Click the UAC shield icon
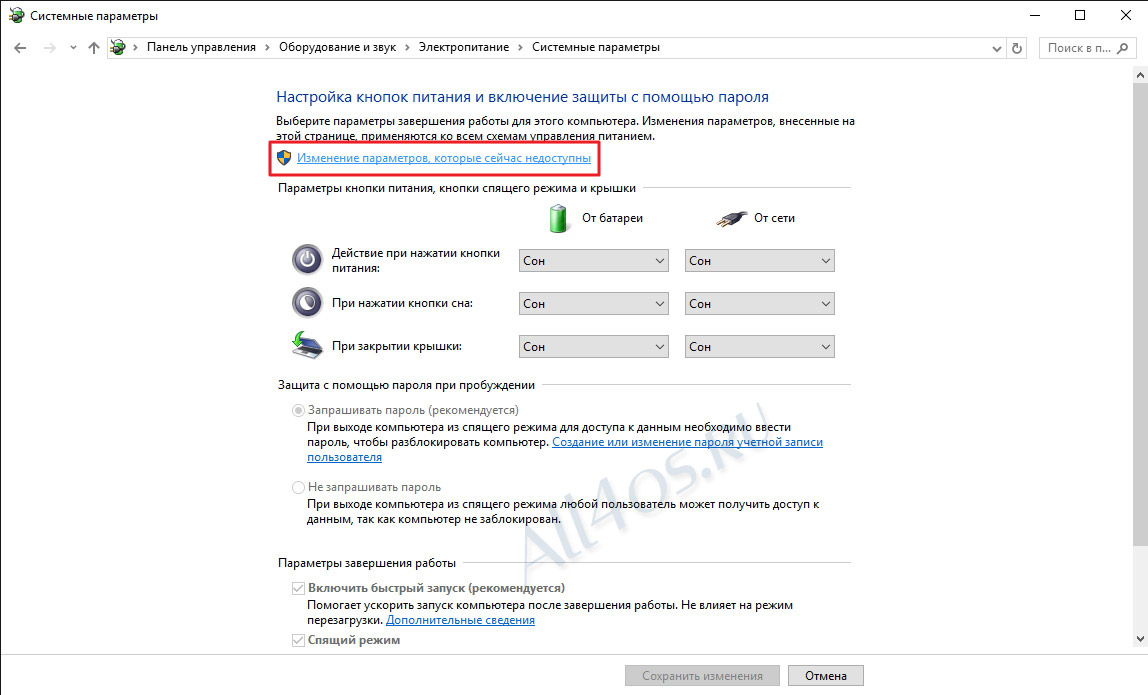 [x=284, y=157]
